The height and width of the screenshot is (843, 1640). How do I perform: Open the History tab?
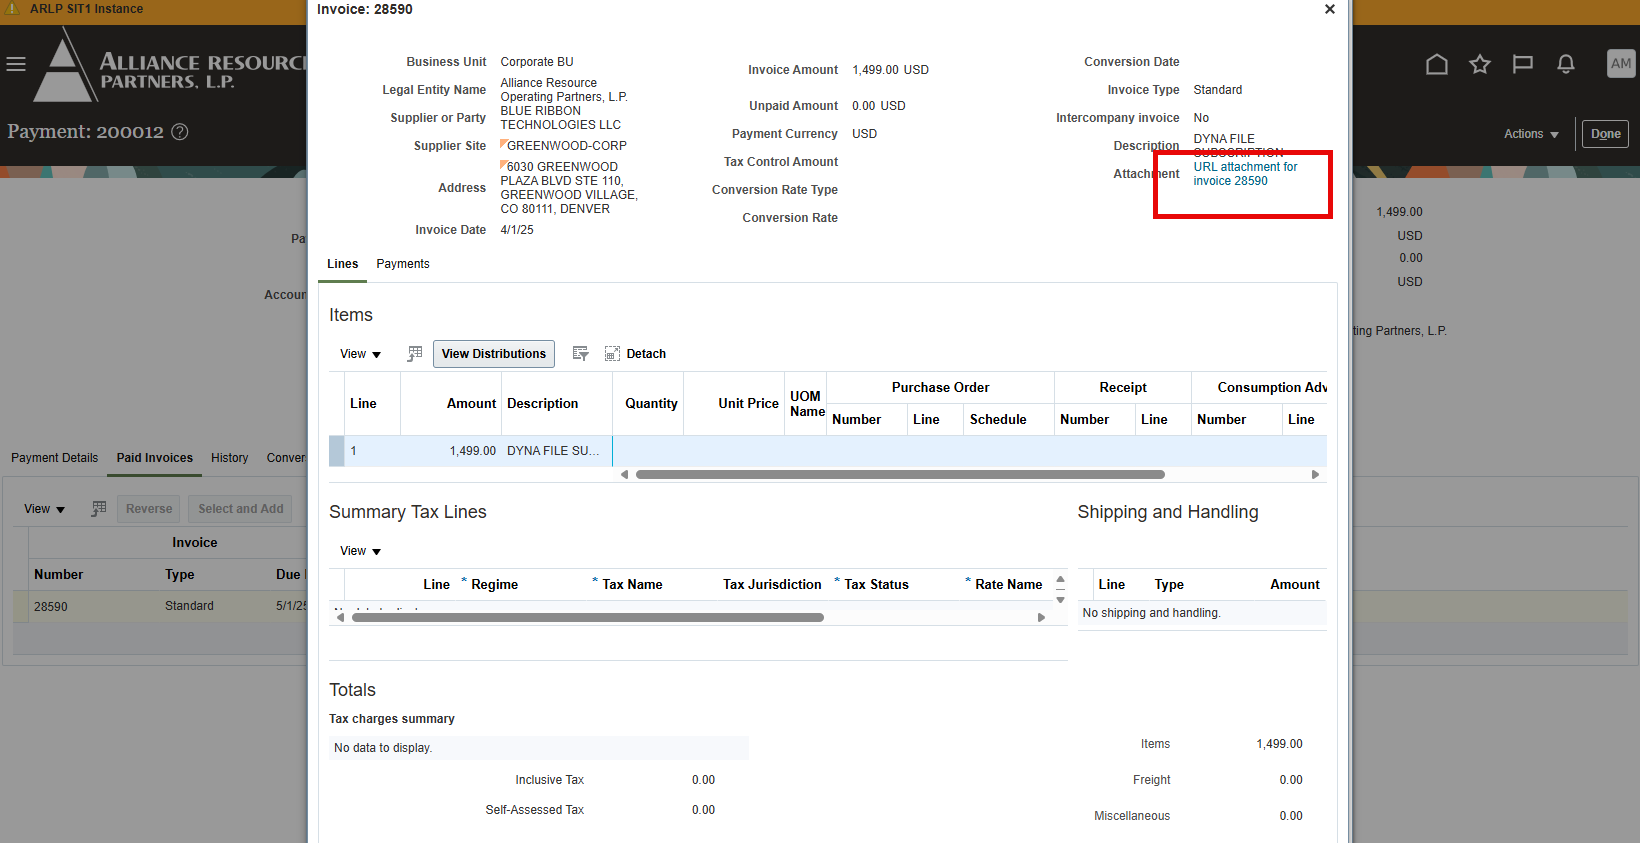tap(229, 458)
